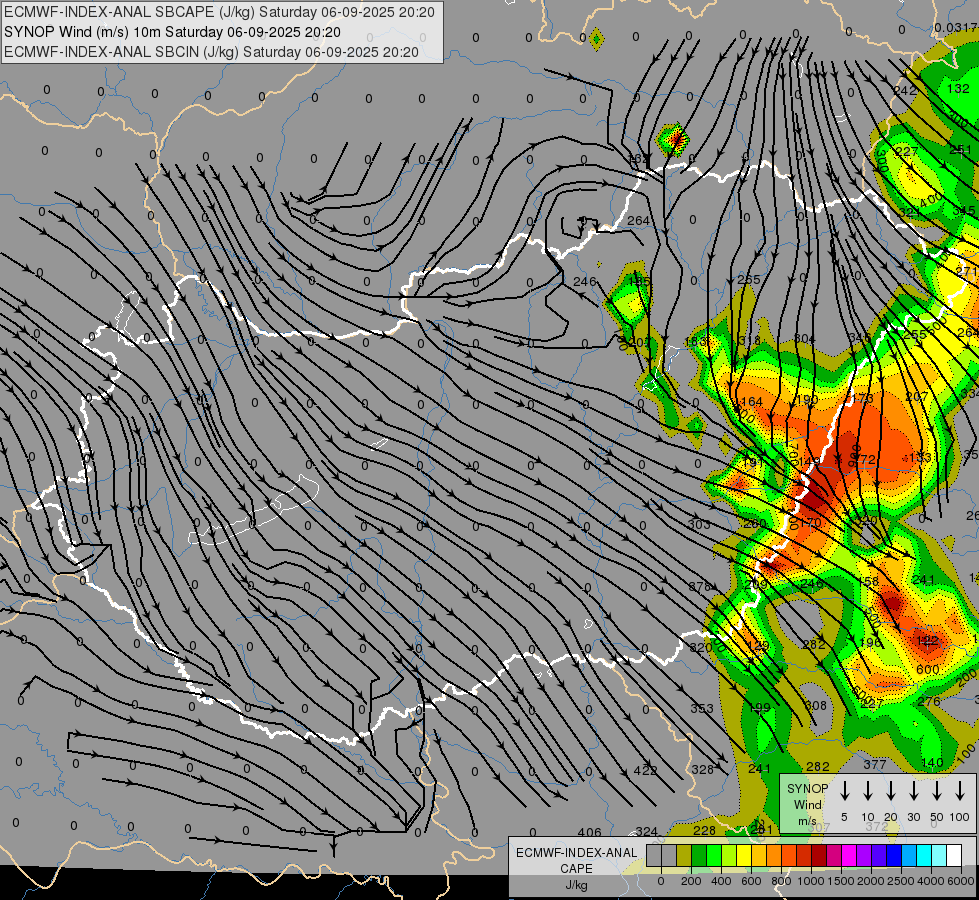
Task: Click the 132 value at top right
Action: click(x=958, y=88)
